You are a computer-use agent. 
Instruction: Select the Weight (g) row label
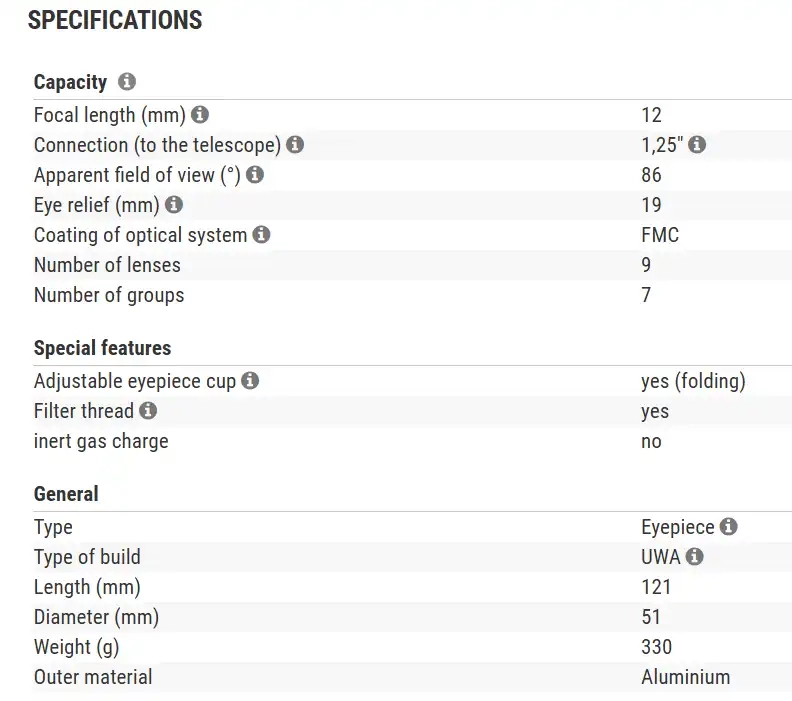76,647
